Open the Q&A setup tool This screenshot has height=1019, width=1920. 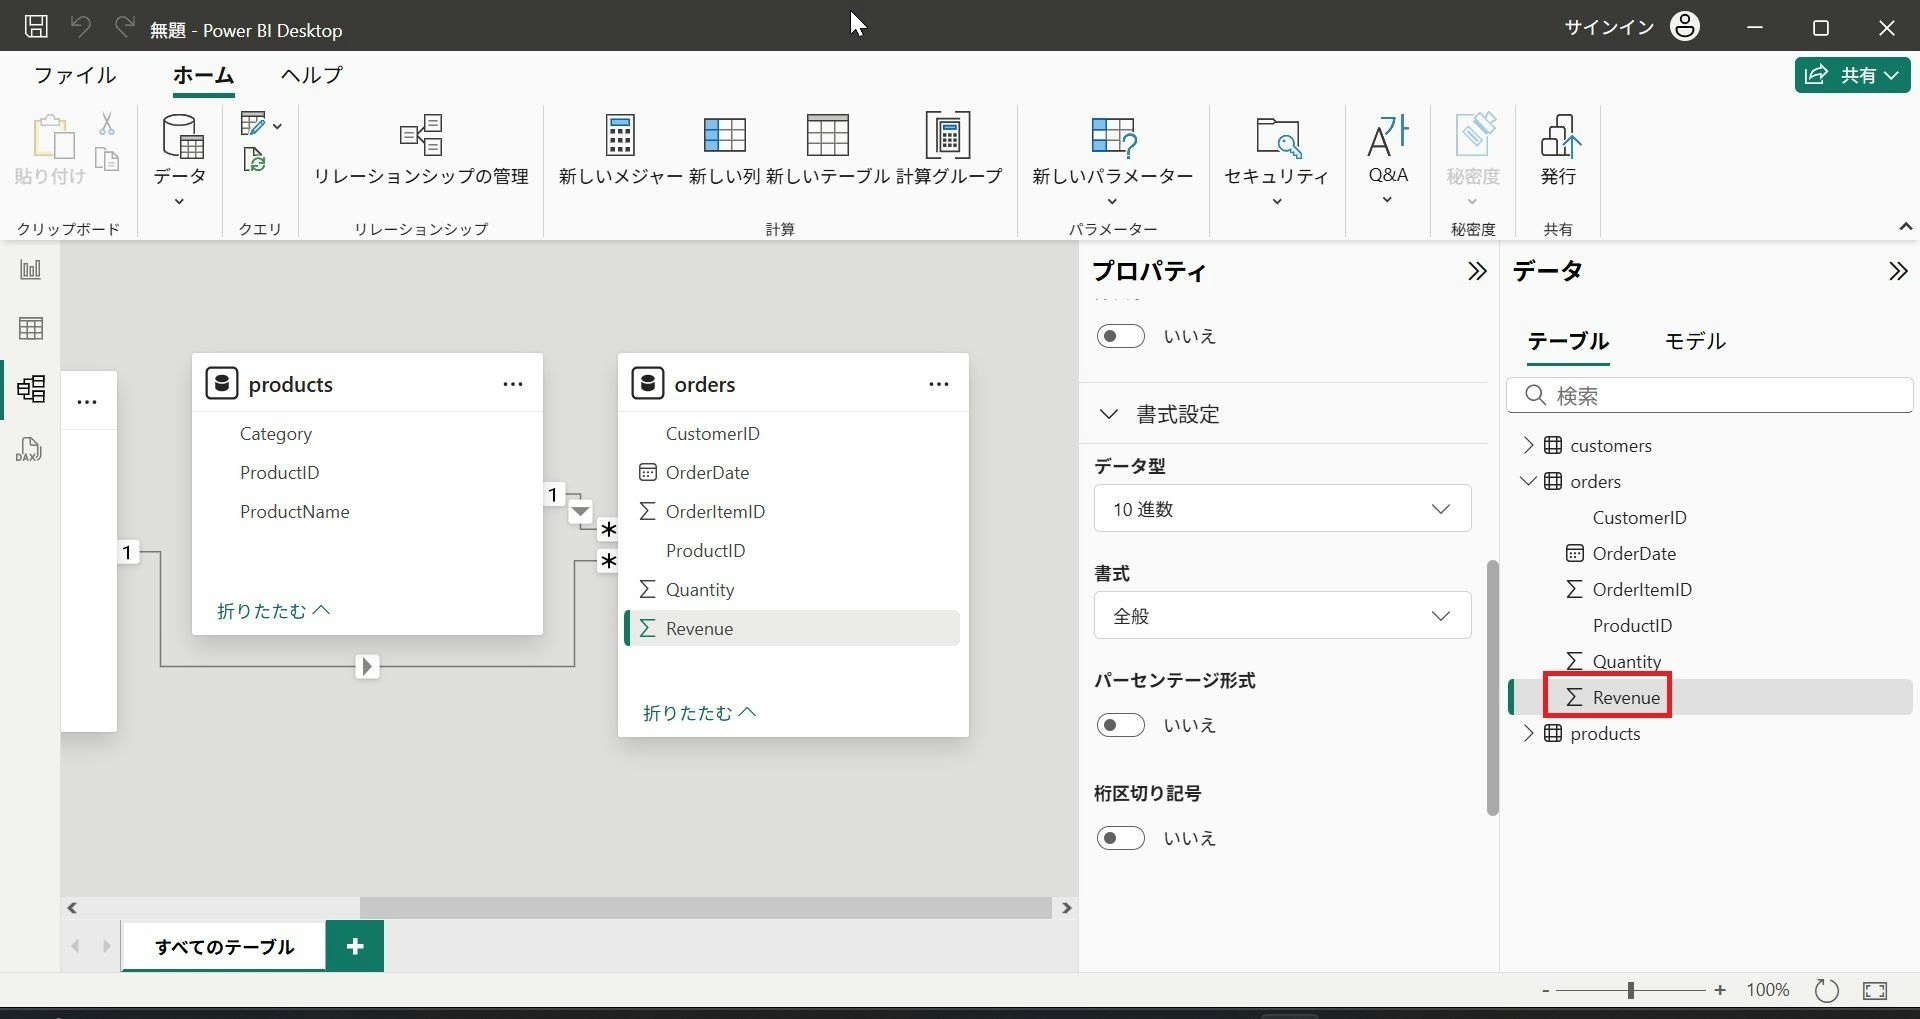click(1388, 158)
